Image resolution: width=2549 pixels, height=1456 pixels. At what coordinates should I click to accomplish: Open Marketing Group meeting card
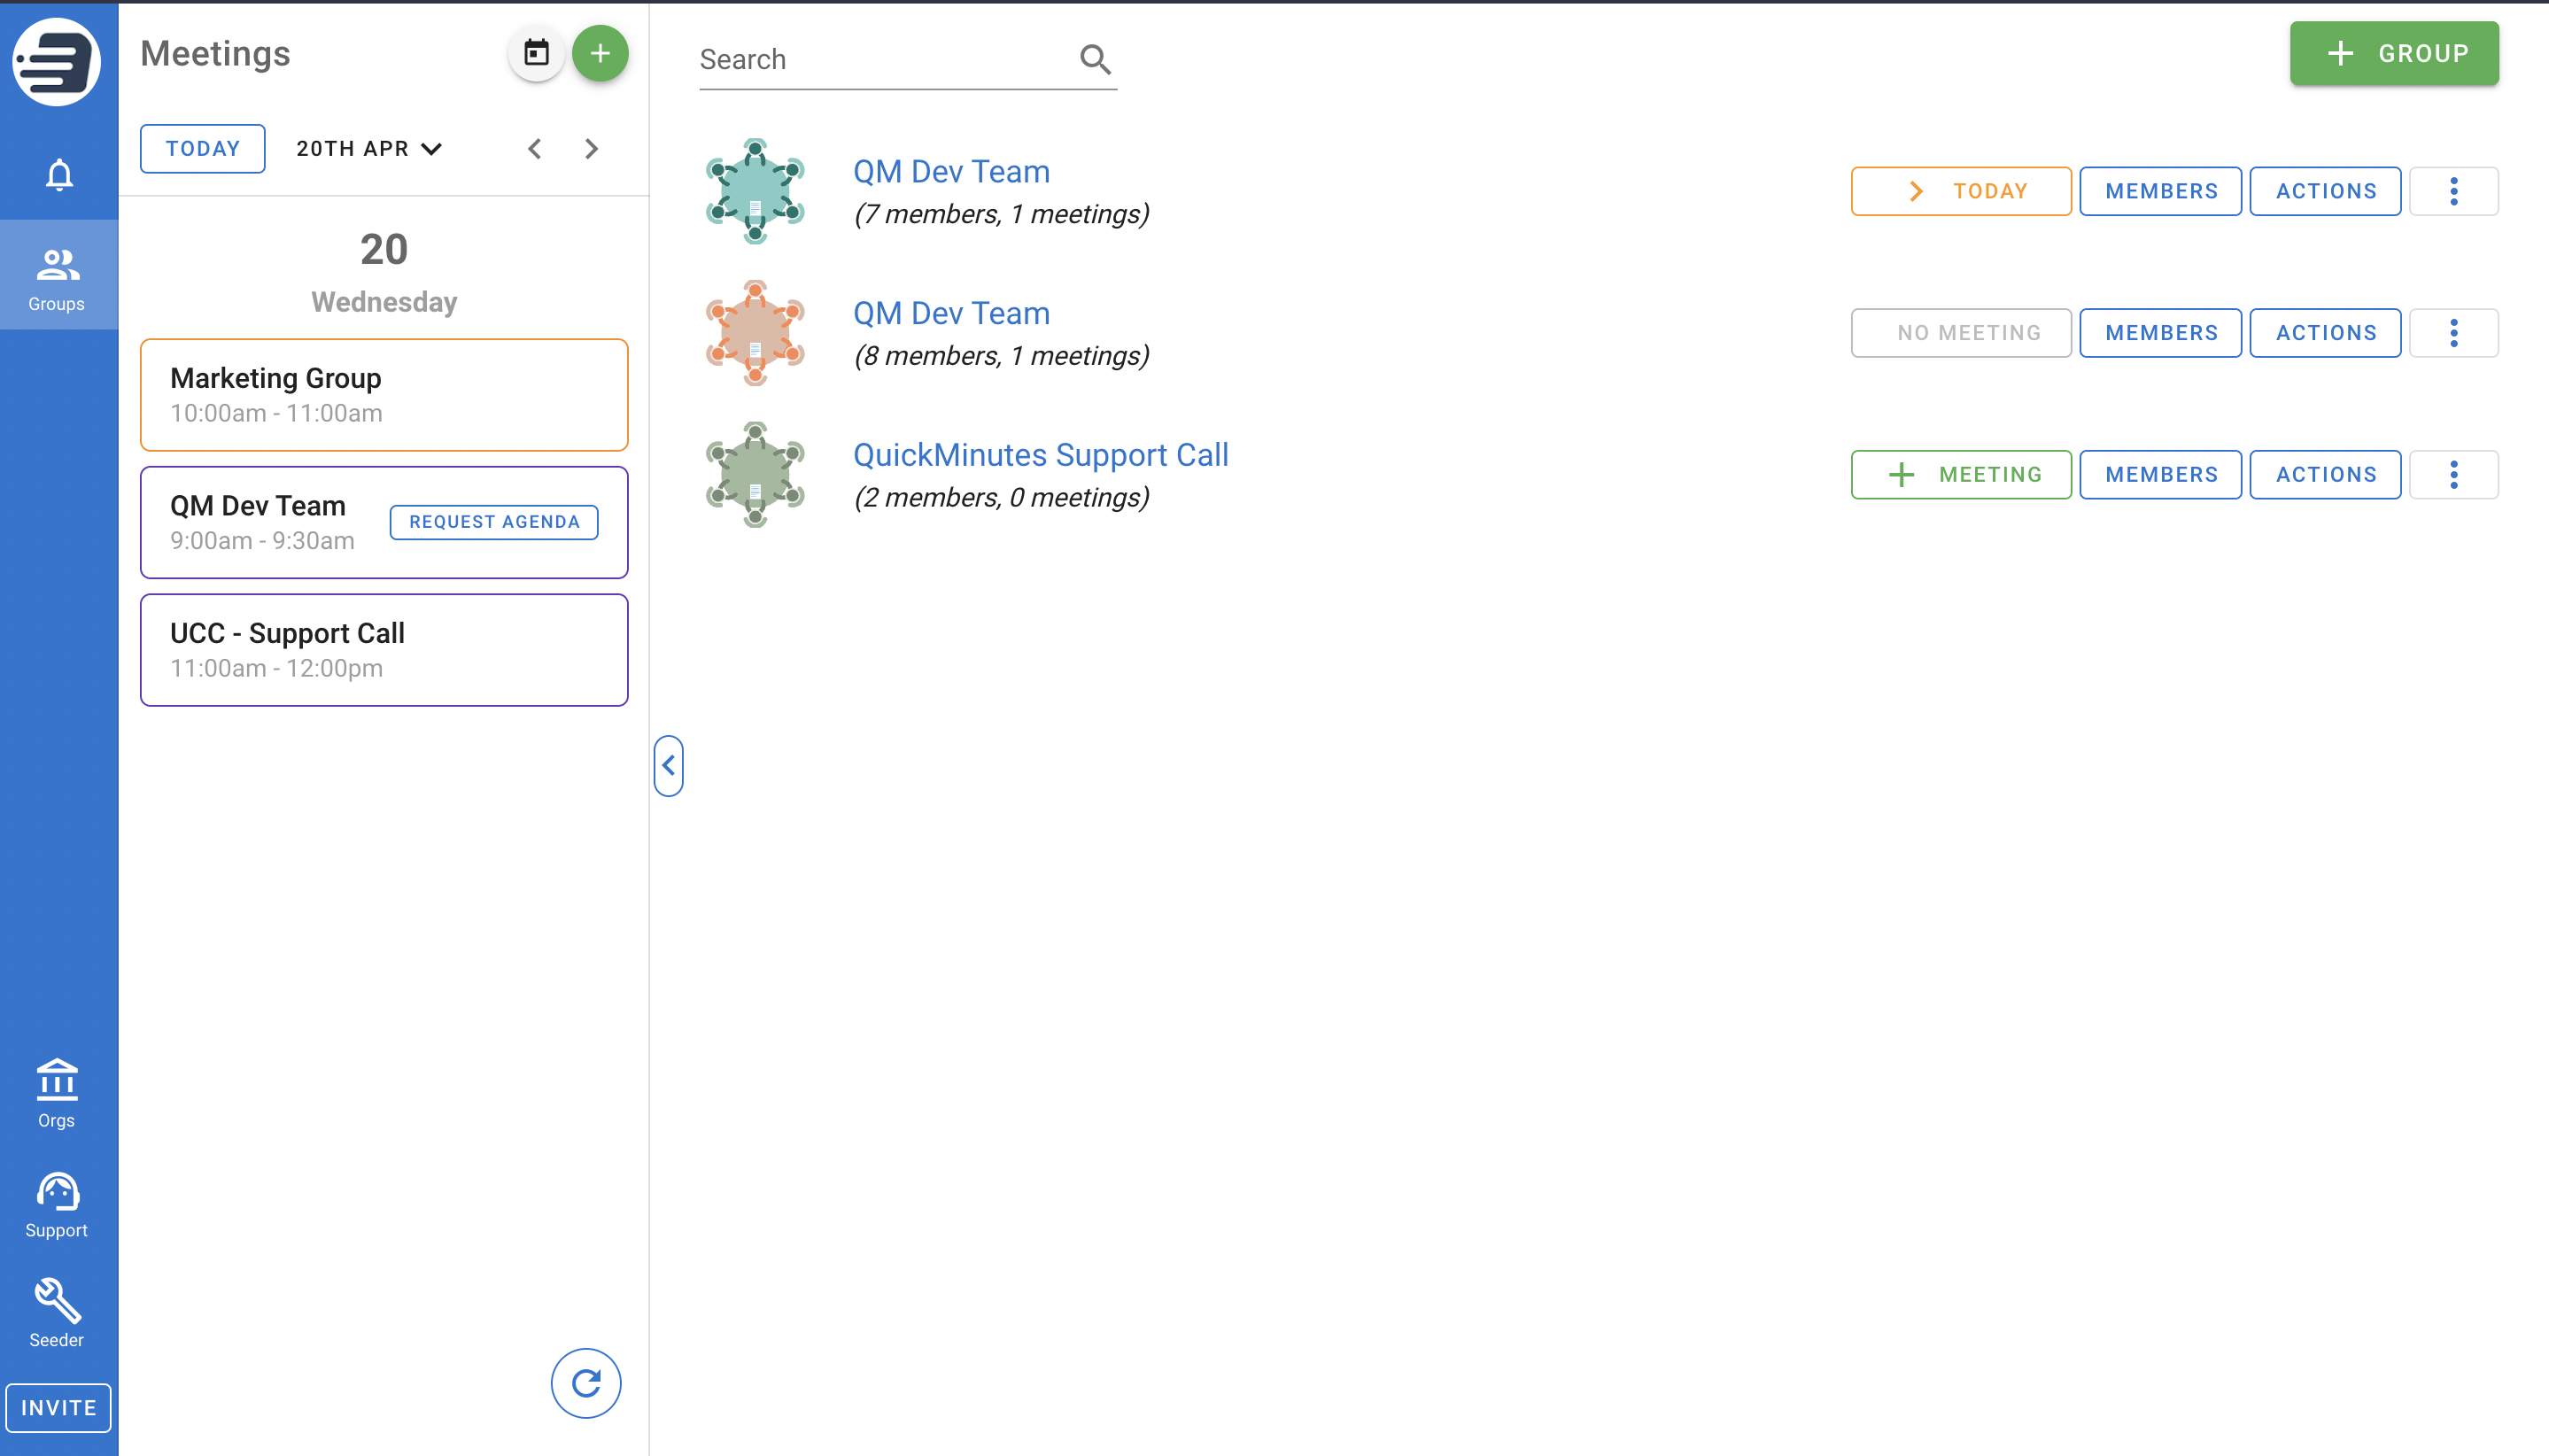coord(384,395)
